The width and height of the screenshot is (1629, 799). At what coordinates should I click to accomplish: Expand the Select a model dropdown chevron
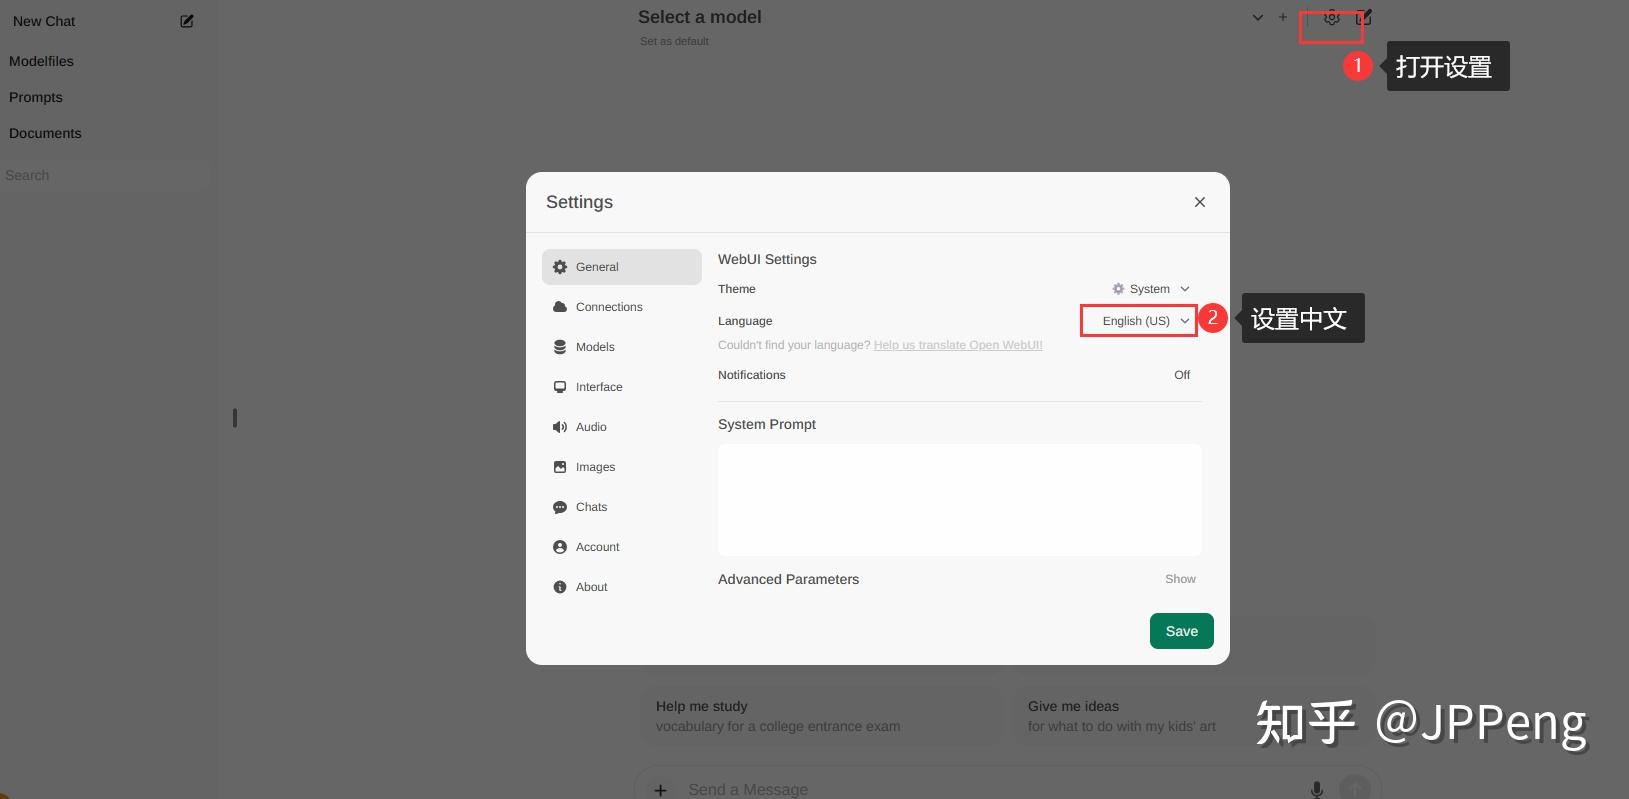pyautogui.click(x=1258, y=17)
